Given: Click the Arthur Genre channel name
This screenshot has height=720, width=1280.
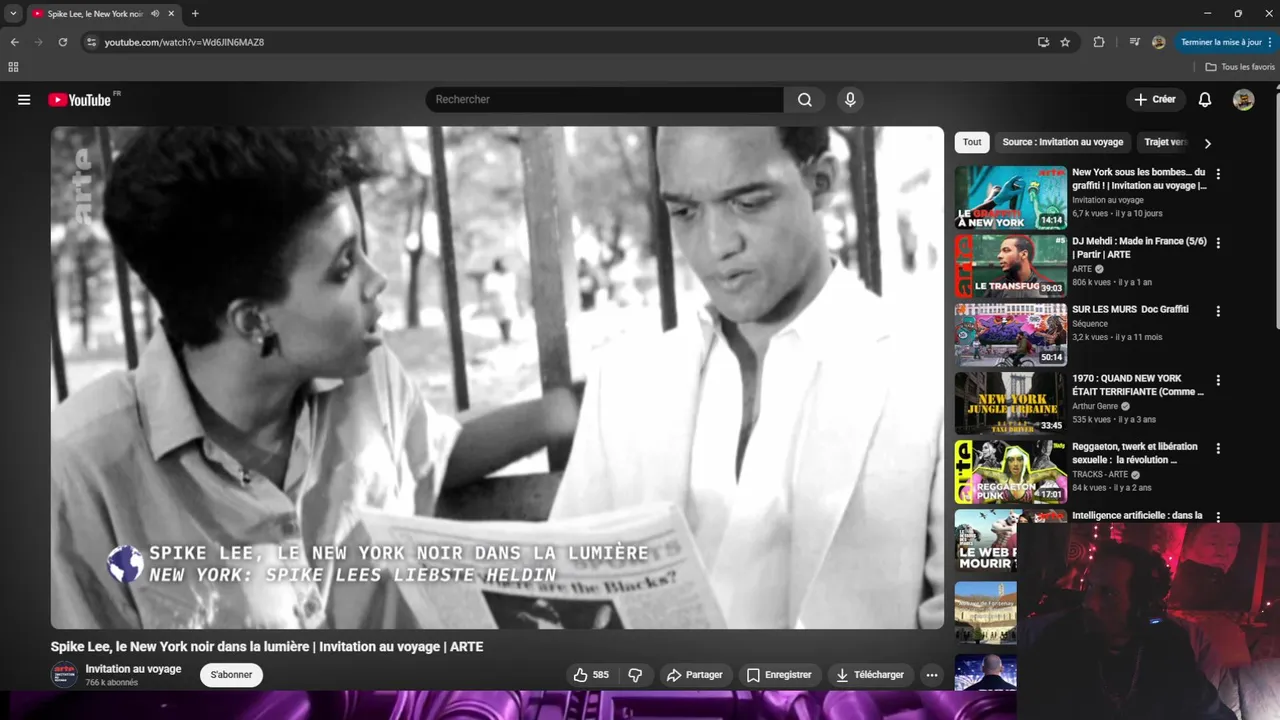Looking at the screenshot, I should pos(1097,407).
